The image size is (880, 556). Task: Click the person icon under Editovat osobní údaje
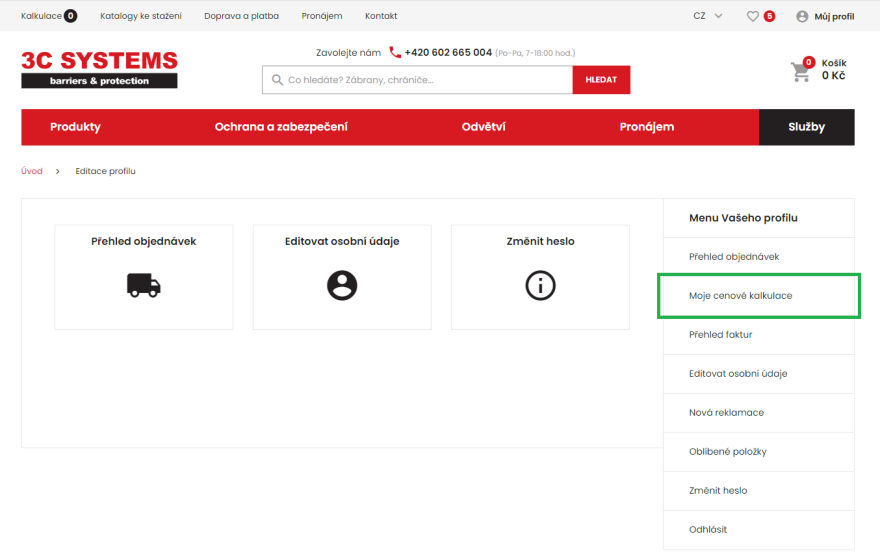coord(342,286)
